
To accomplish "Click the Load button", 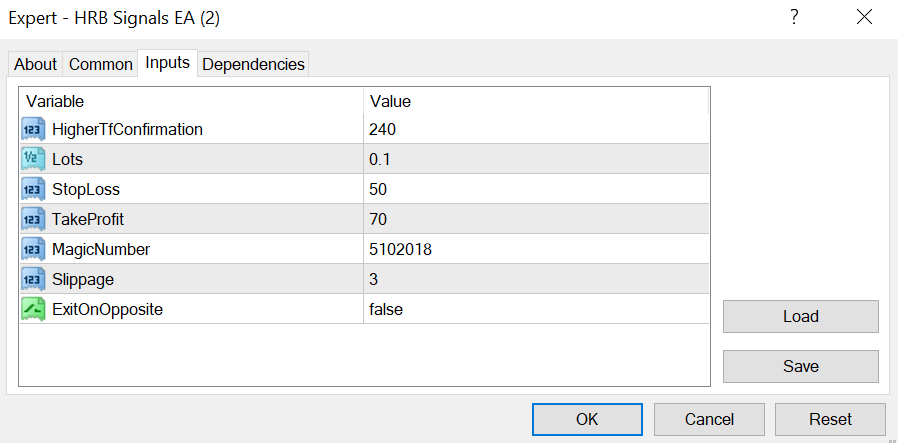I will pyautogui.click(x=801, y=317).
